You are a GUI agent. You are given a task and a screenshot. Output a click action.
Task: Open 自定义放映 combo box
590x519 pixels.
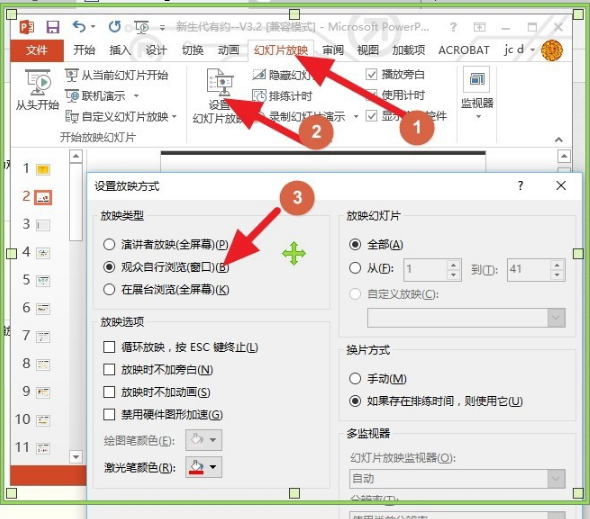tap(466, 318)
